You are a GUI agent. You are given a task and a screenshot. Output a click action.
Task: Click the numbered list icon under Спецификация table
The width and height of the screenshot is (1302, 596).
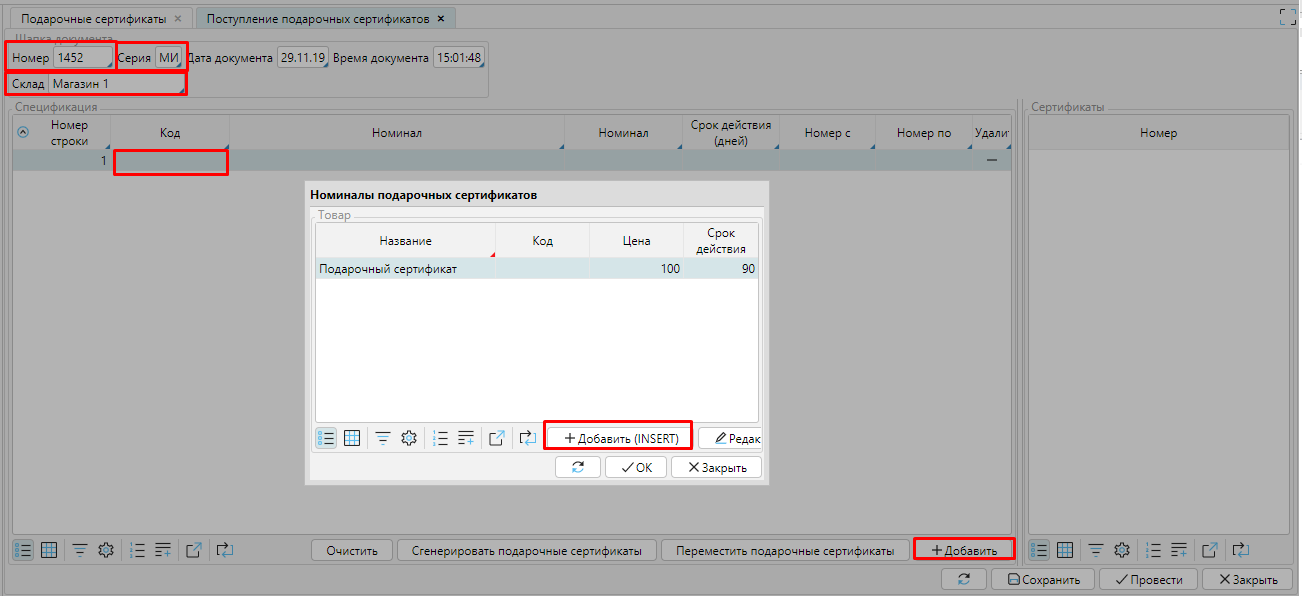click(138, 549)
